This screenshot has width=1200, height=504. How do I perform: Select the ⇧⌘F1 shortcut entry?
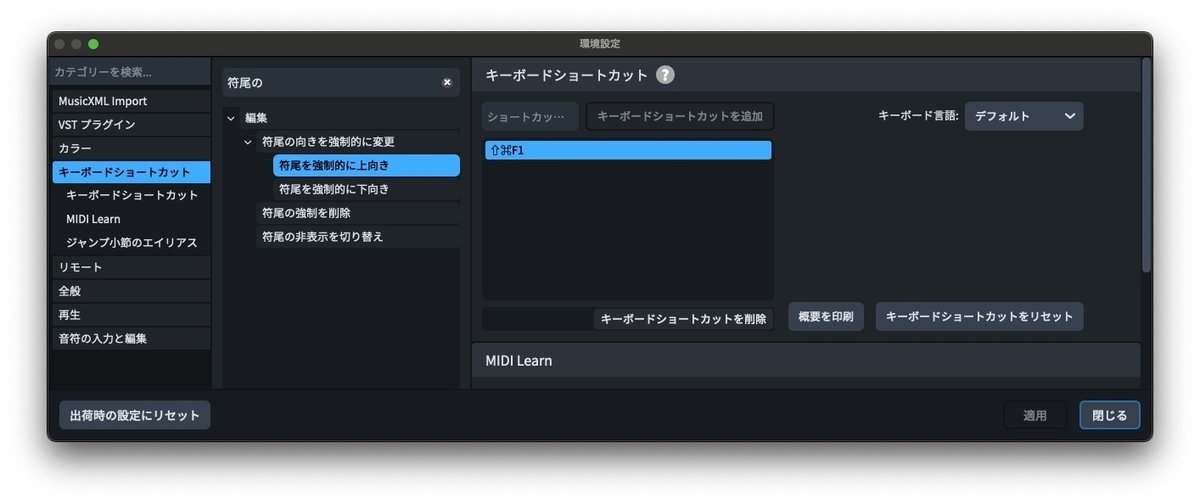[628, 150]
